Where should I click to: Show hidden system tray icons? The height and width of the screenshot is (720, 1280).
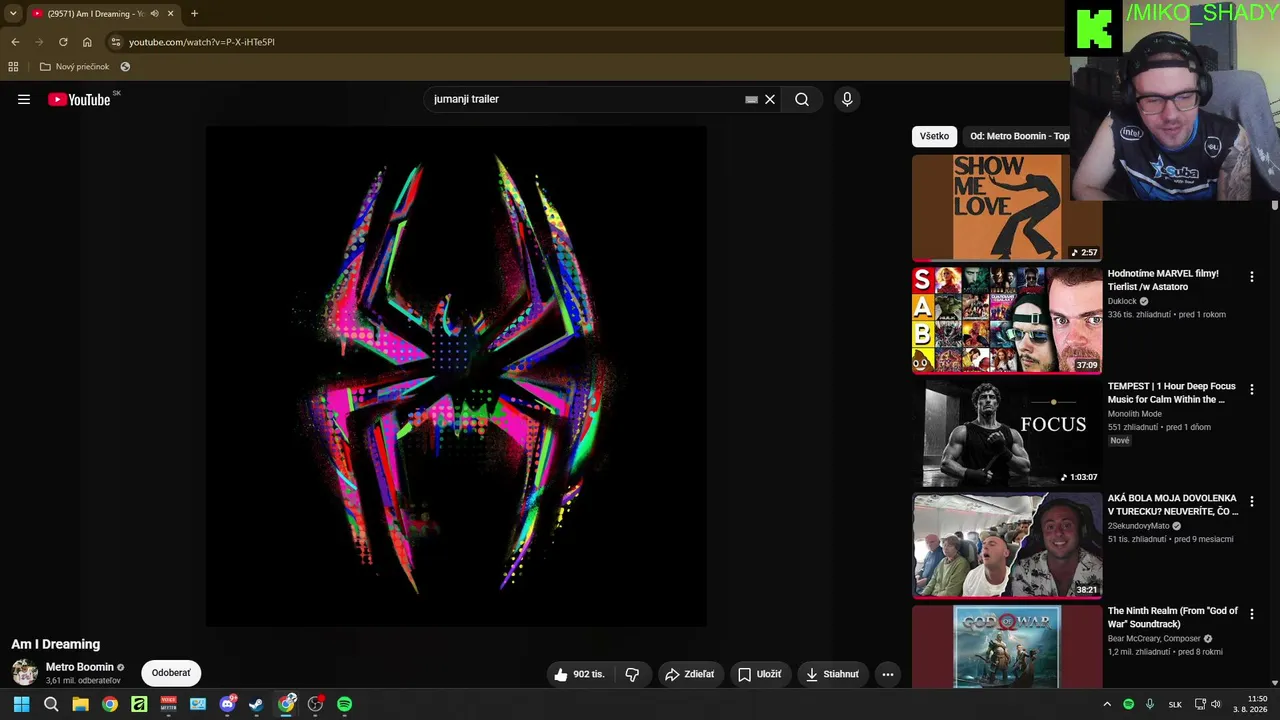point(1107,704)
